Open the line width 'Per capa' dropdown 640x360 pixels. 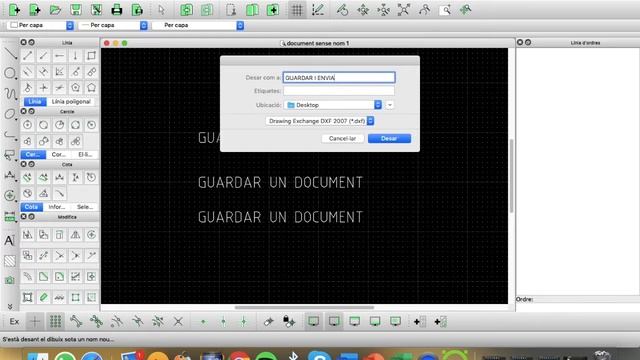point(113,25)
